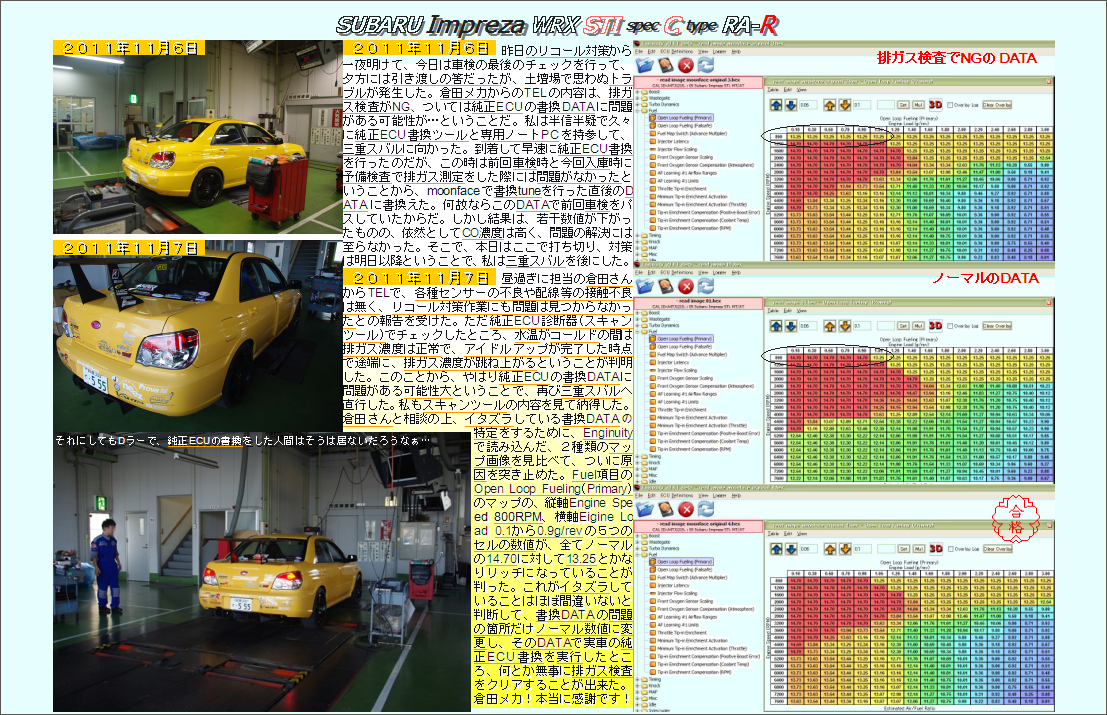This screenshot has height=715, width=1107.
Task: Expand the MAF folder in 4.hex tree
Action: pyautogui.click(x=638, y=692)
